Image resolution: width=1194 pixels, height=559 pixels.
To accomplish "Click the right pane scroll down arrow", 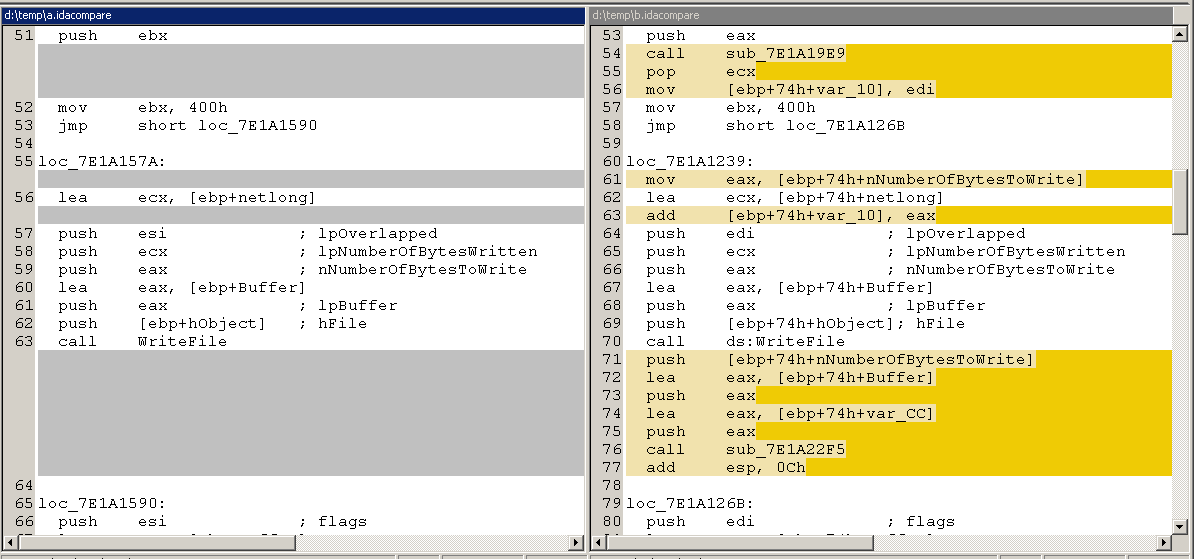I will point(1180,525).
